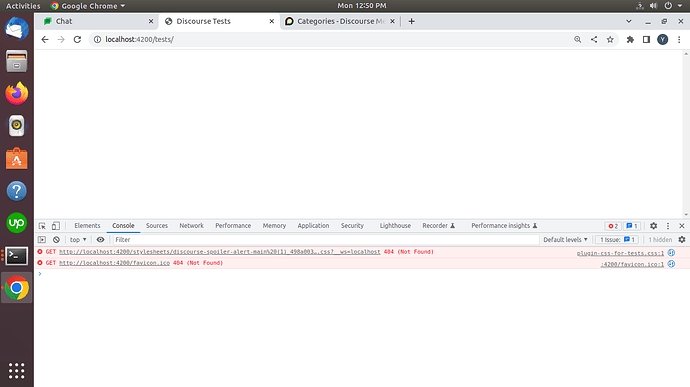This screenshot has width=690, height=387.
Task: Open Files manager from the dock
Action: click(17, 61)
